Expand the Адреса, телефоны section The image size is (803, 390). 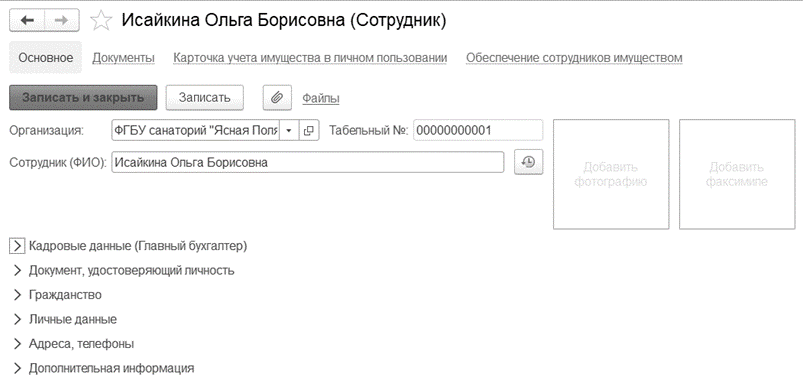(x=73, y=343)
